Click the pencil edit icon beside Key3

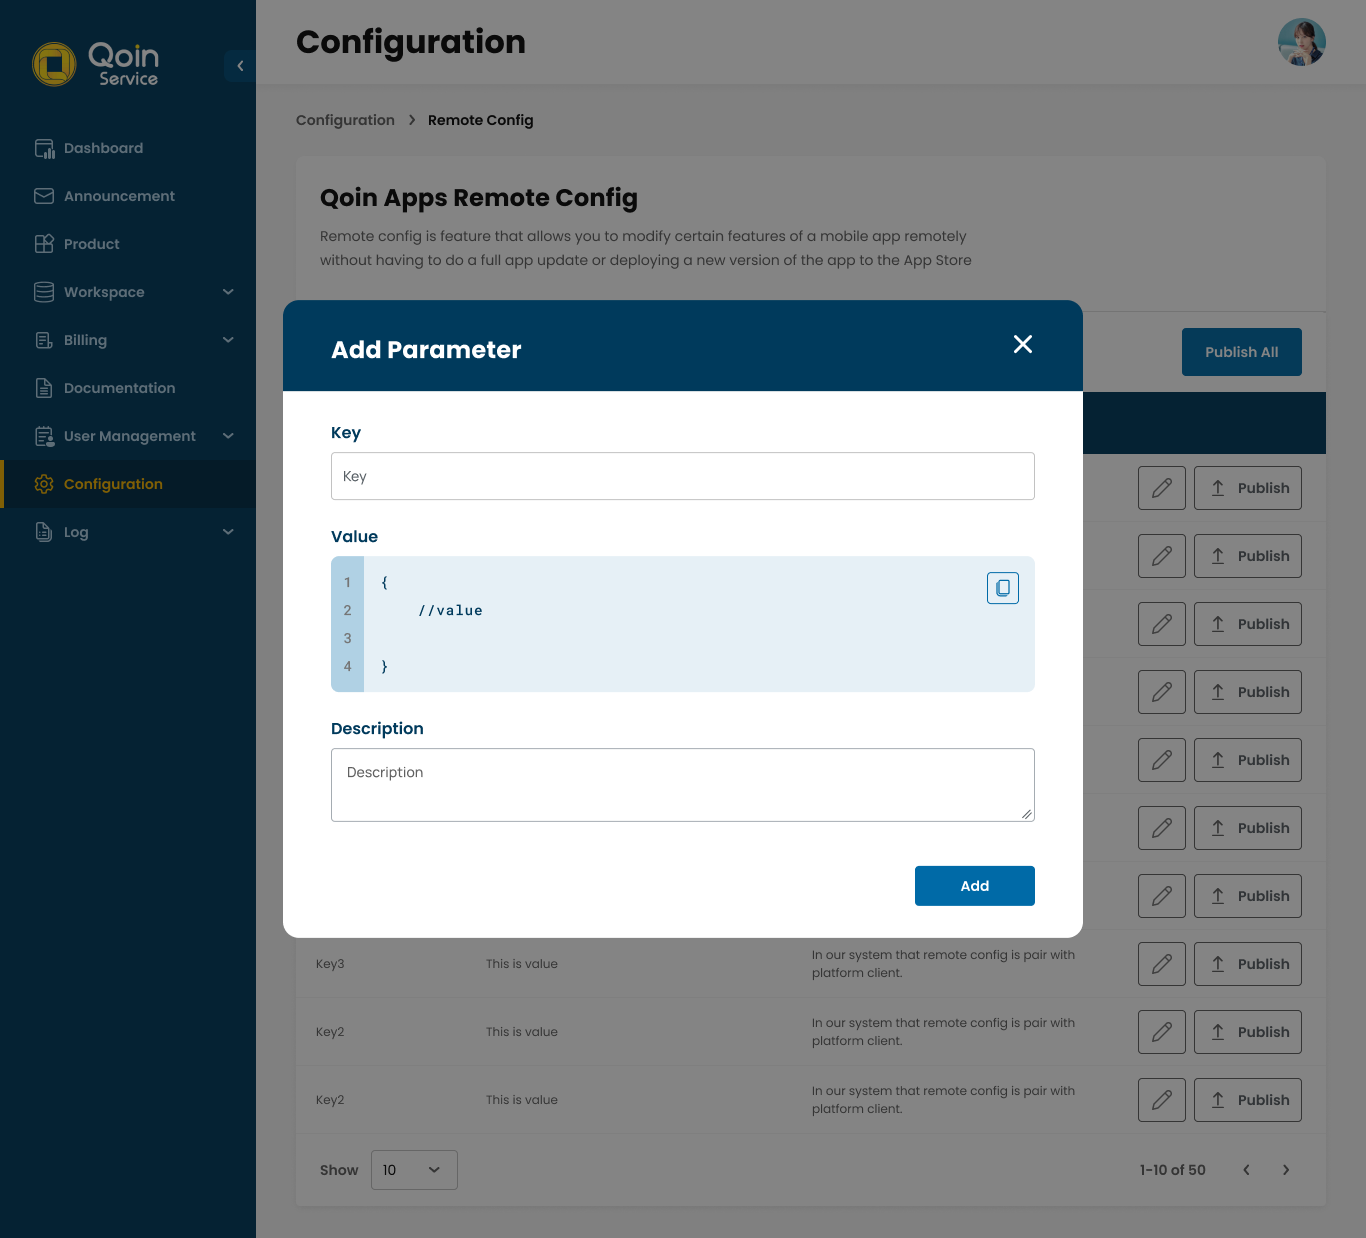[x=1161, y=963]
